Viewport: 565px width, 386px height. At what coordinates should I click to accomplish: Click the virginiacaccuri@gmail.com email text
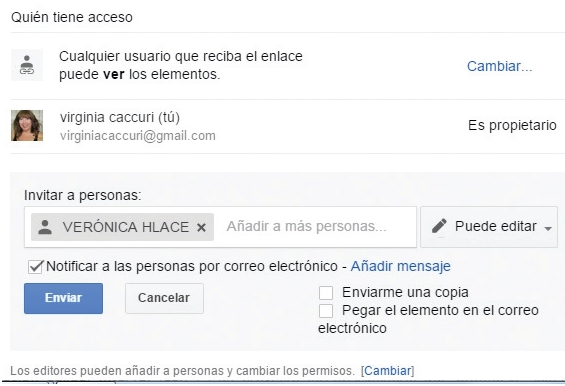138,136
